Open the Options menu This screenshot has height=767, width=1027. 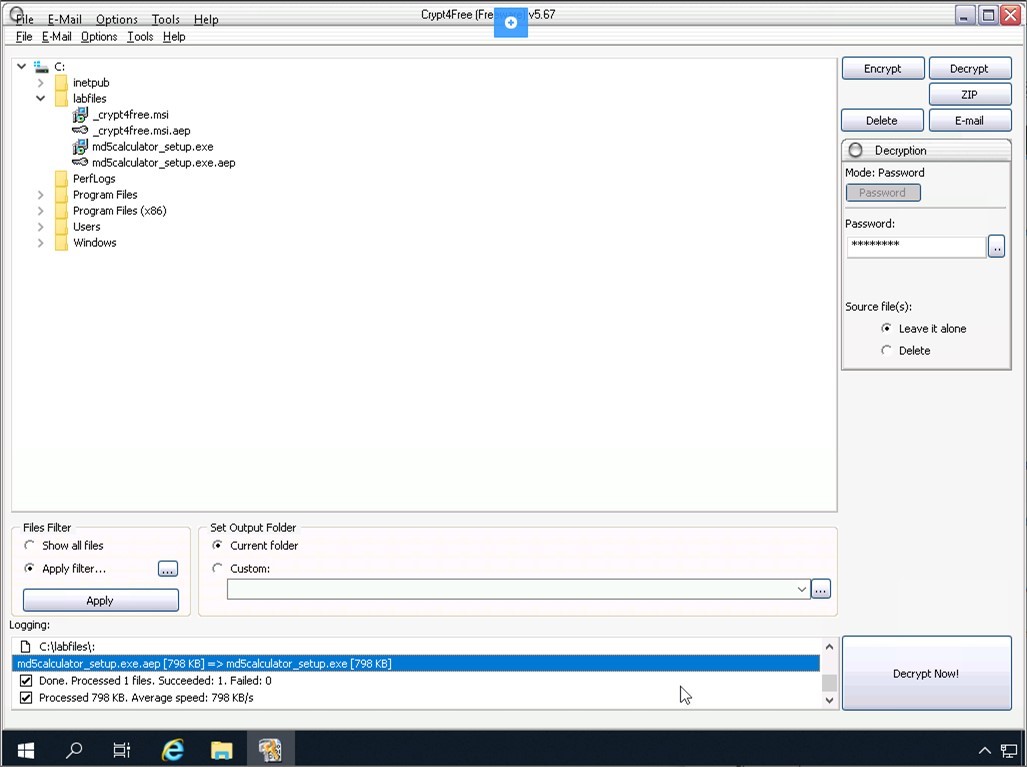tap(99, 37)
